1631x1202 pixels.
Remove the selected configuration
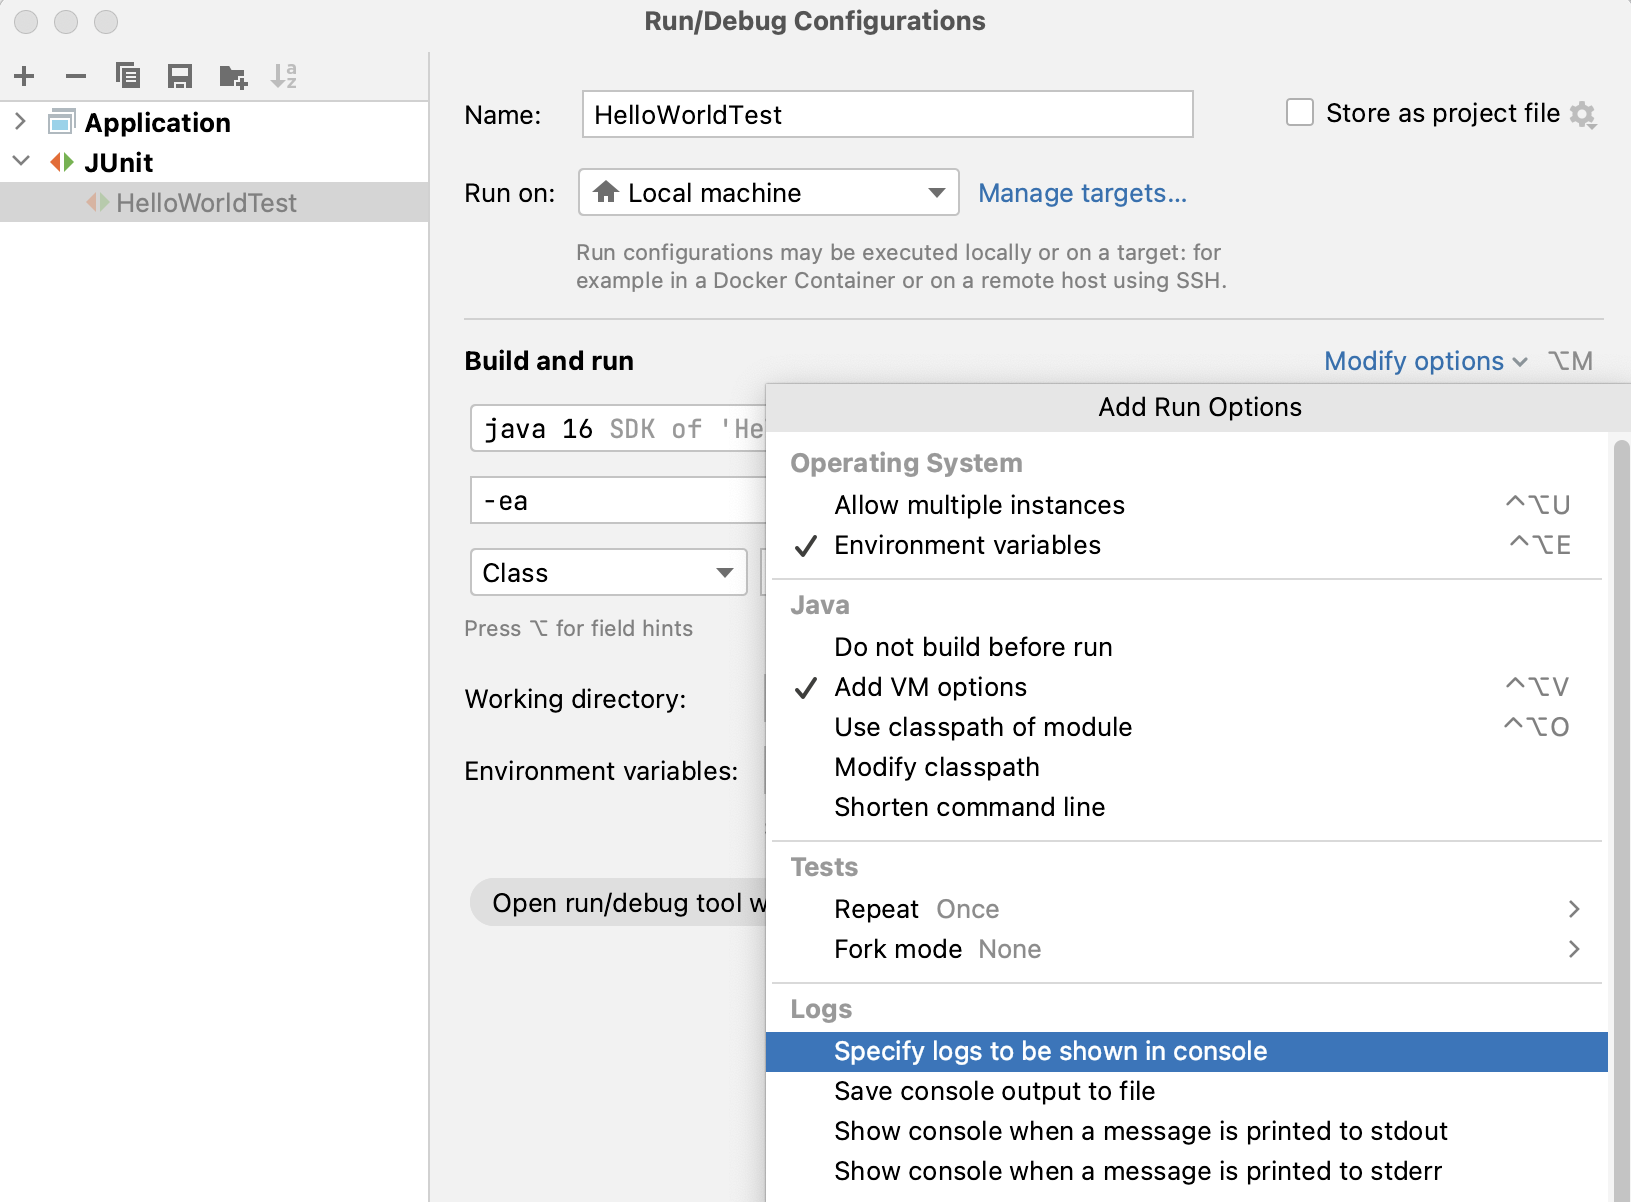pyautogui.click(x=76, y=76)
